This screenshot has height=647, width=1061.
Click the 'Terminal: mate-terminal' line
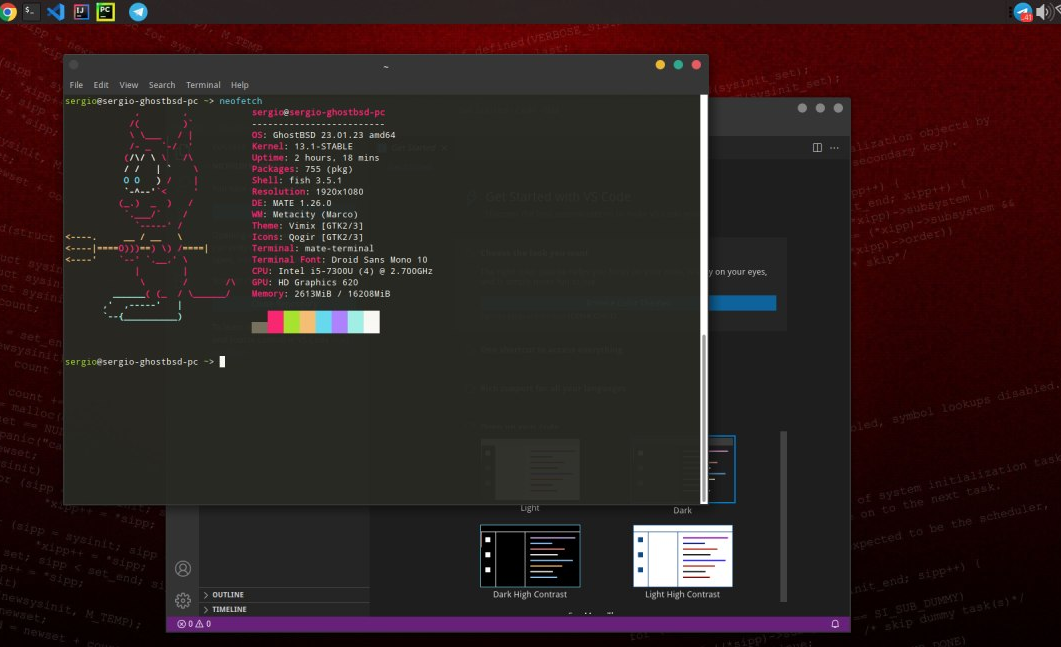click(x=313, y=248)
